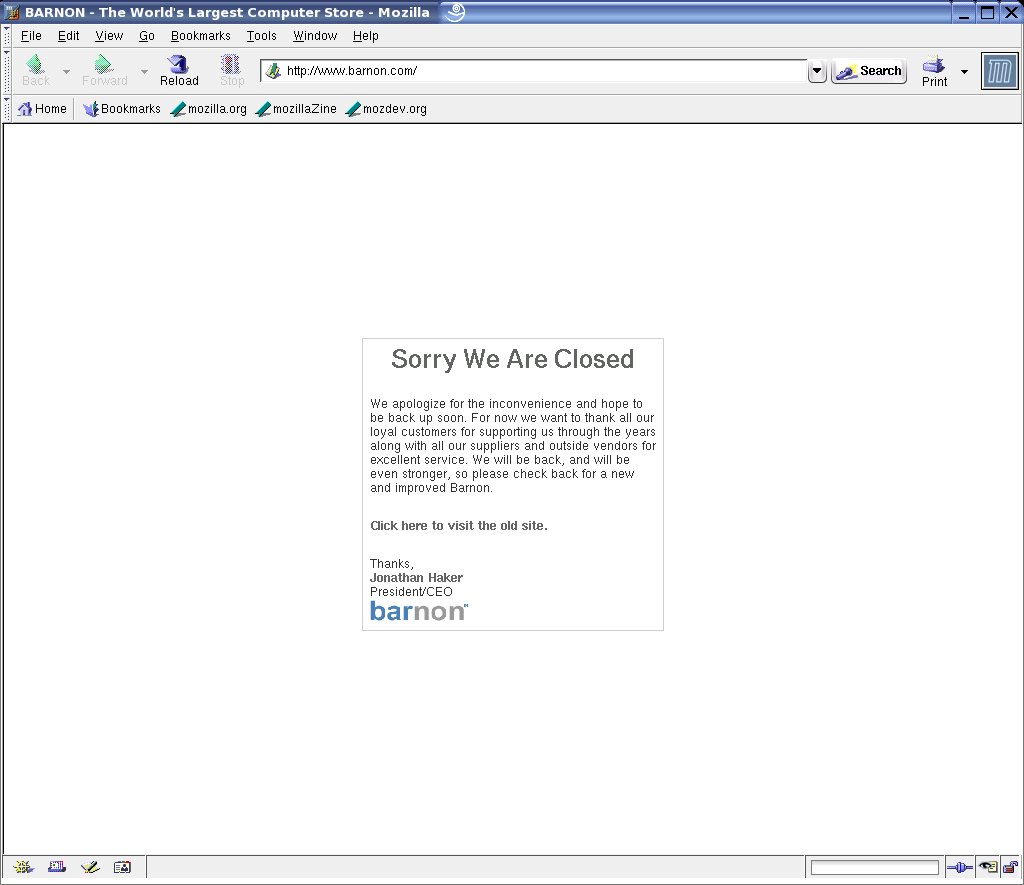
Task: Open the Print options dropdown arrow
Action: 964,71
